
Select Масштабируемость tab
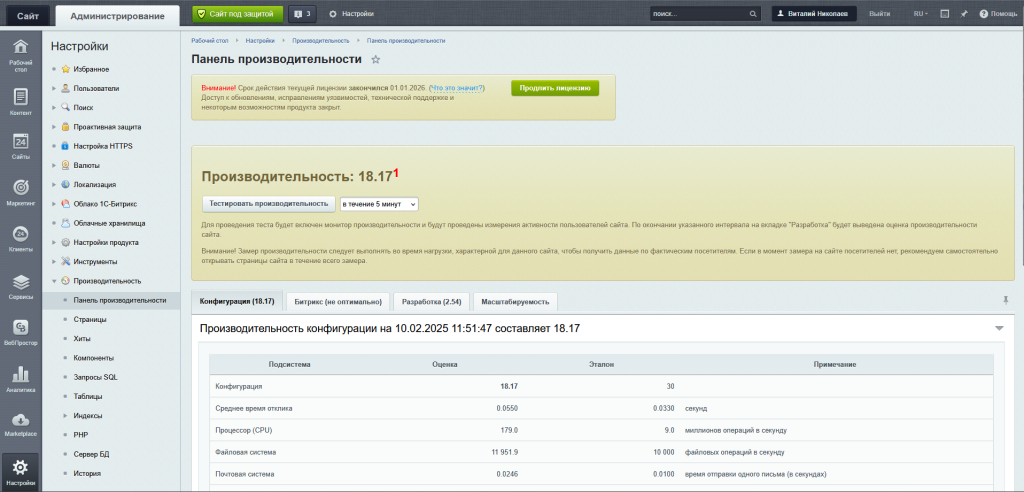515,302
